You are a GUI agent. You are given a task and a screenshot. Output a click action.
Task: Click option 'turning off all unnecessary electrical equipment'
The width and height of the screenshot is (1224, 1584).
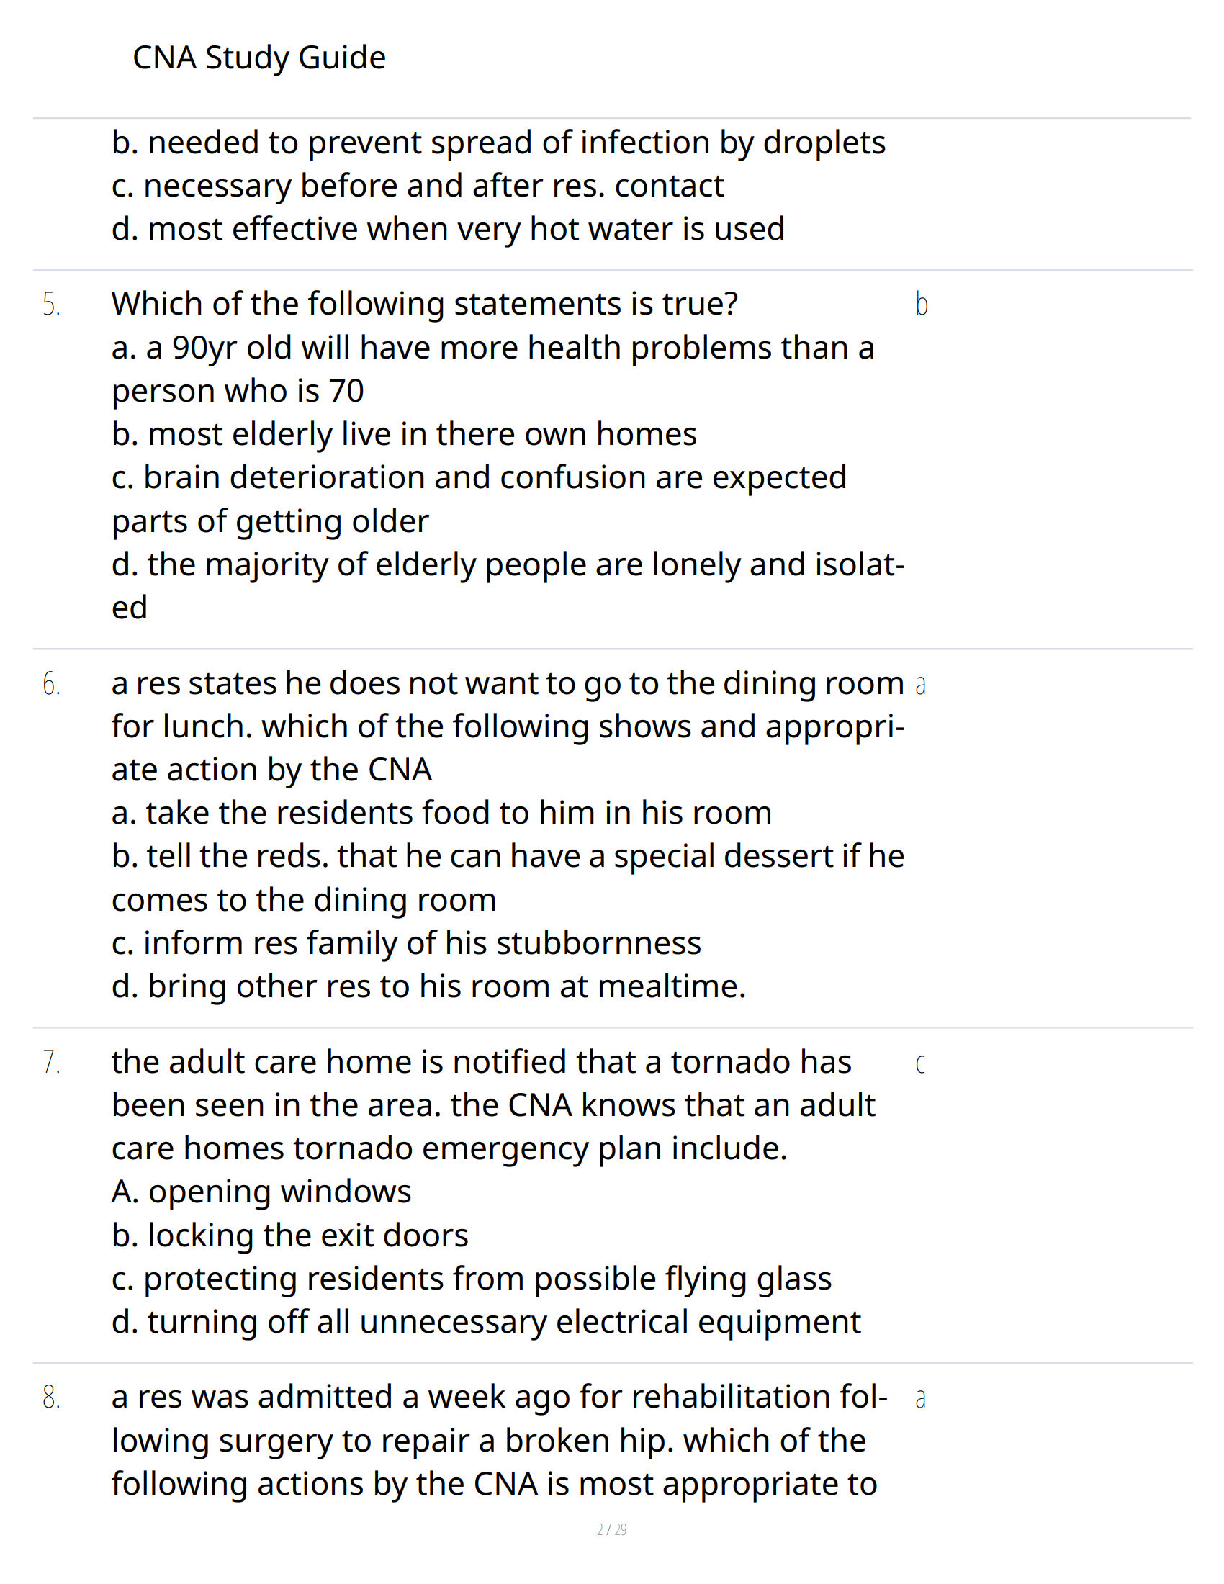pyautogui.click(x=486, y=1323)
